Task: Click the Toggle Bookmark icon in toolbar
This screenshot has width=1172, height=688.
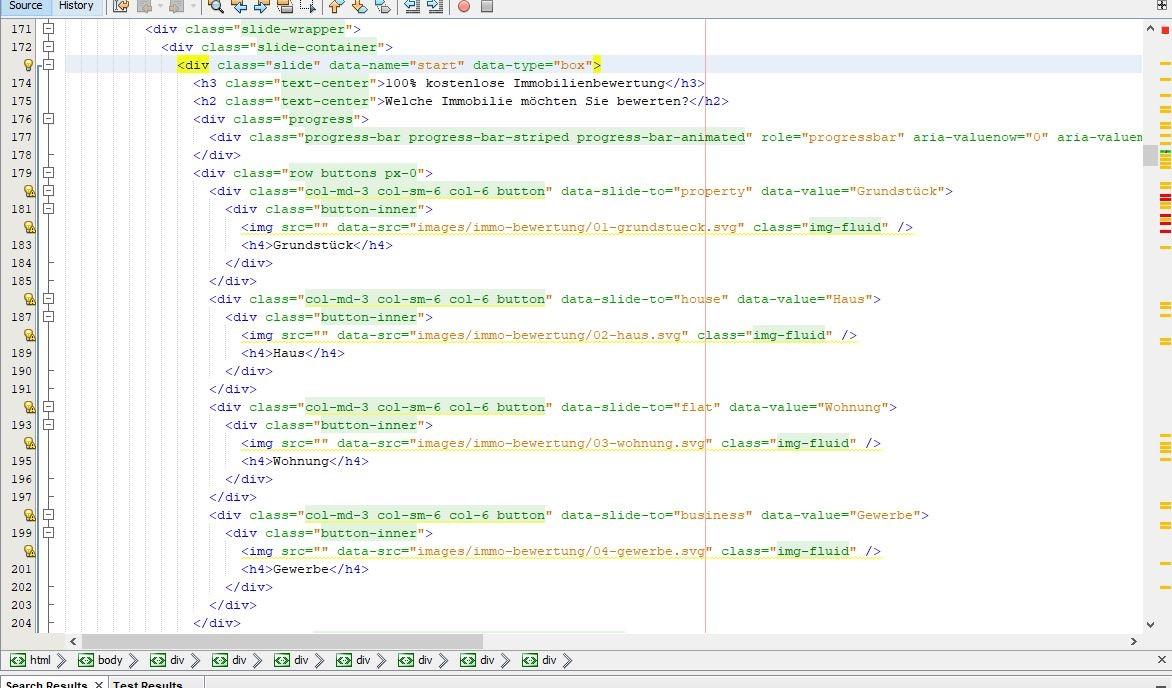Action: tap(382, 7)
